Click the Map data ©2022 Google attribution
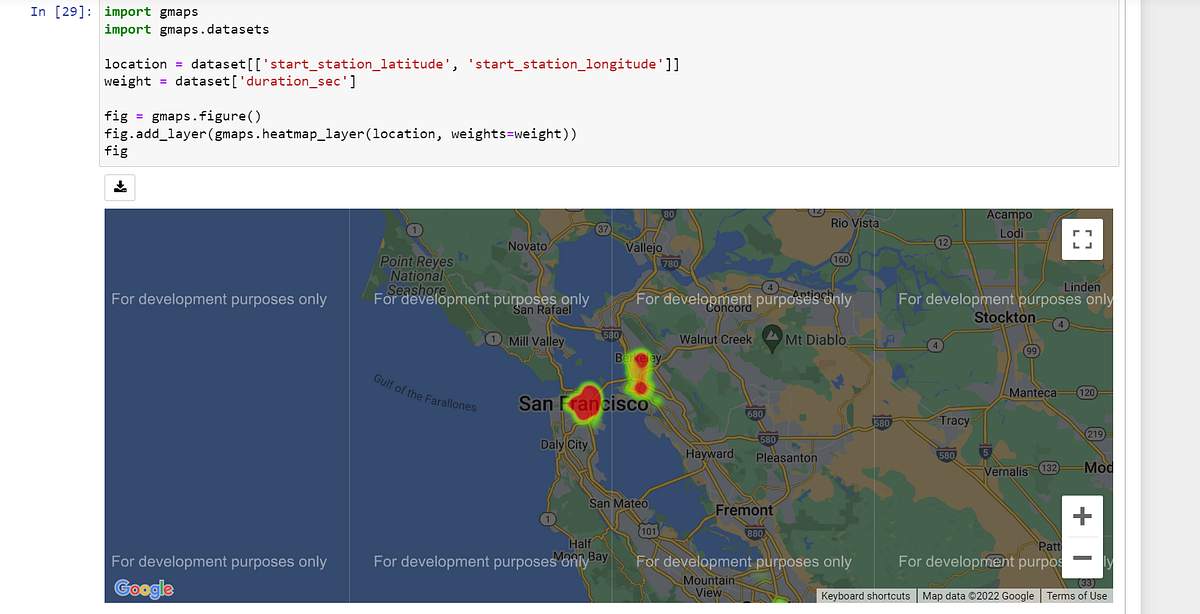The image size is (1200, 614). tap(977, 595)
